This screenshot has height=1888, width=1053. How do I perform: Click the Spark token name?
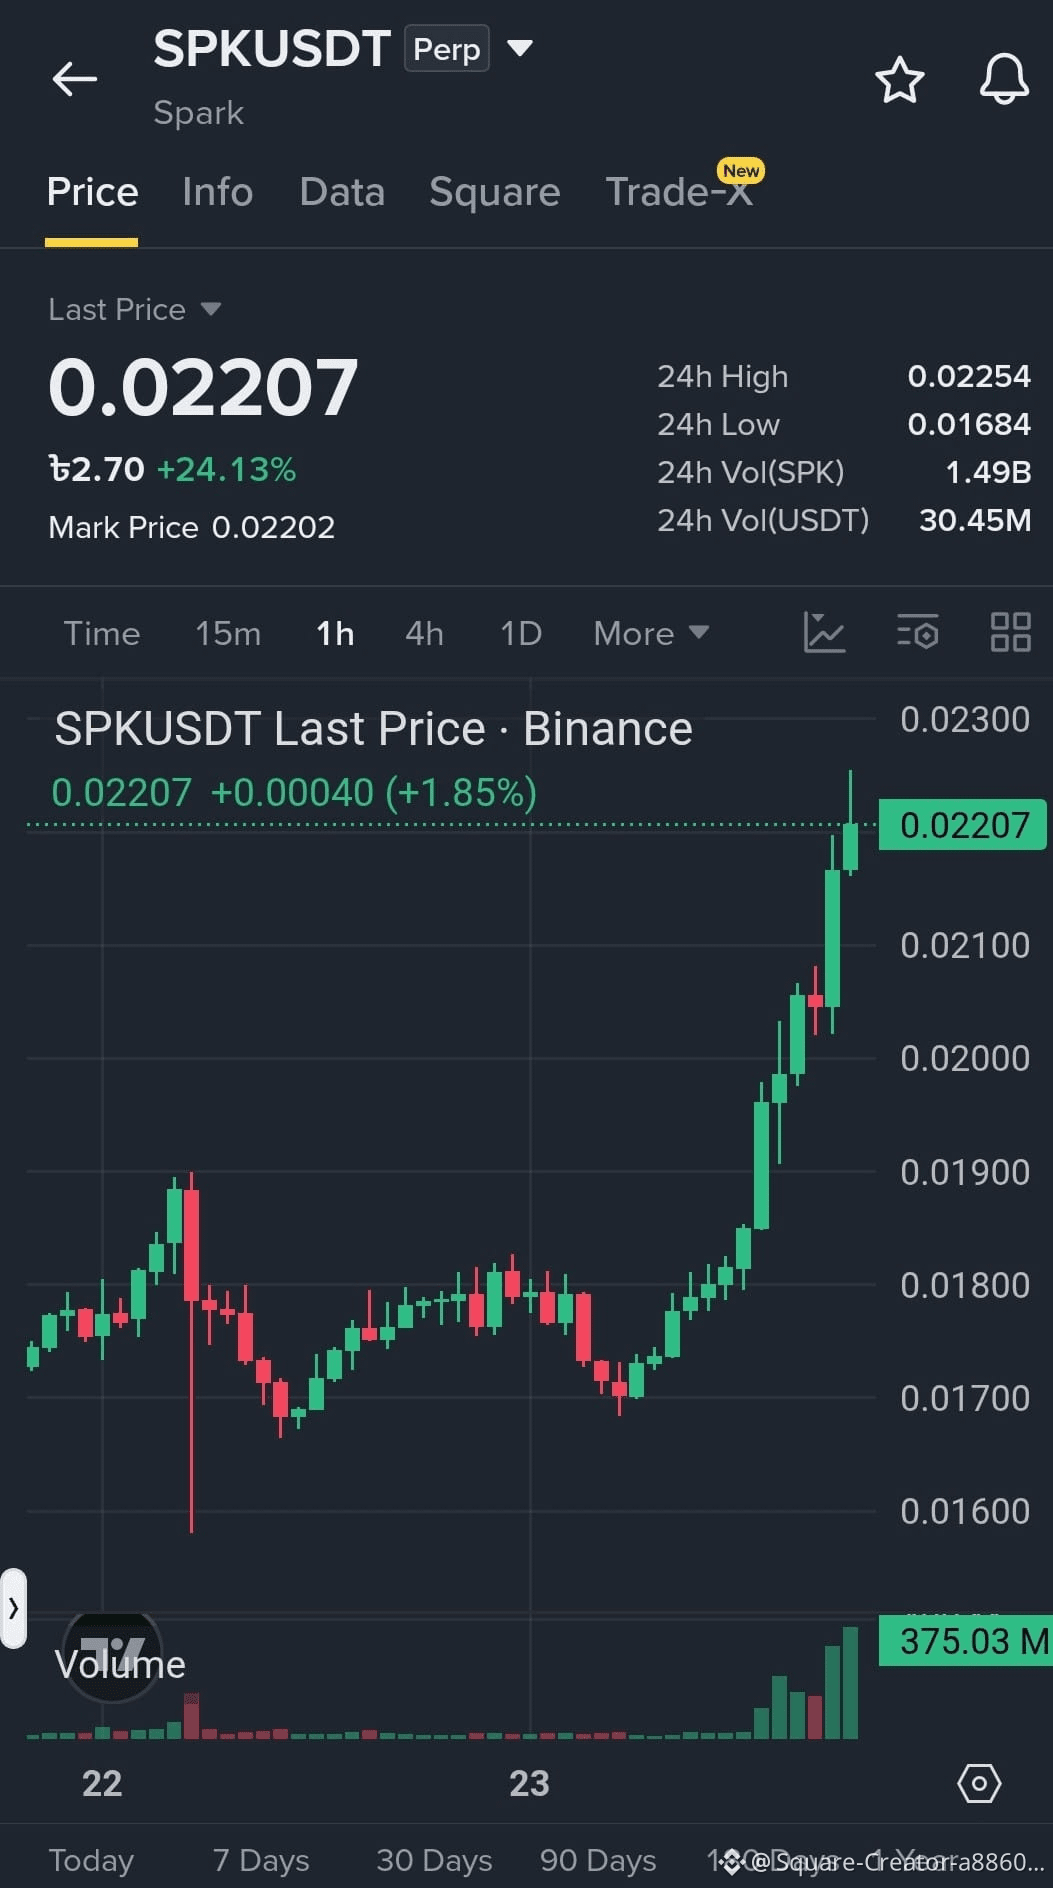coord(198,113)
